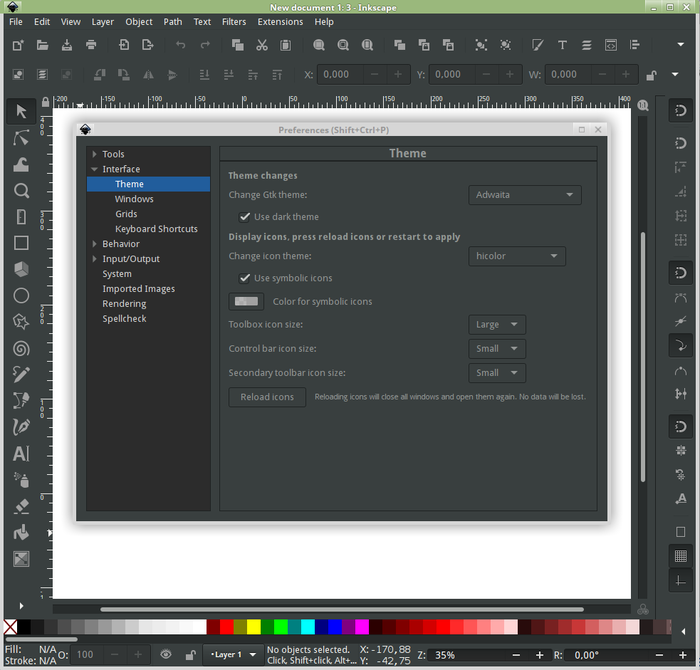Open the File menu
Image resolution: width=700 pixels, height=670 pixels.
click(16, 22)
